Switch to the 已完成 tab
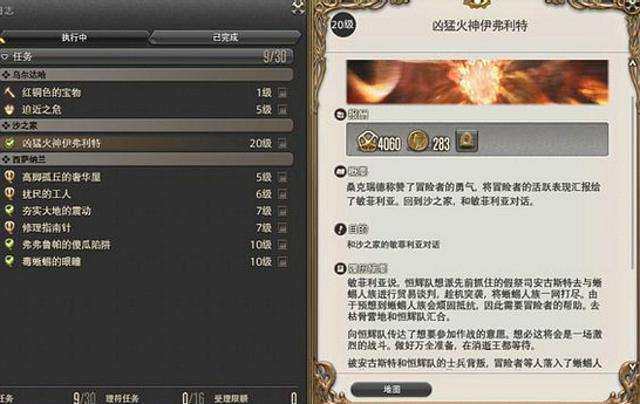Viewport: 640px width, 404px height. click(225, 38)
